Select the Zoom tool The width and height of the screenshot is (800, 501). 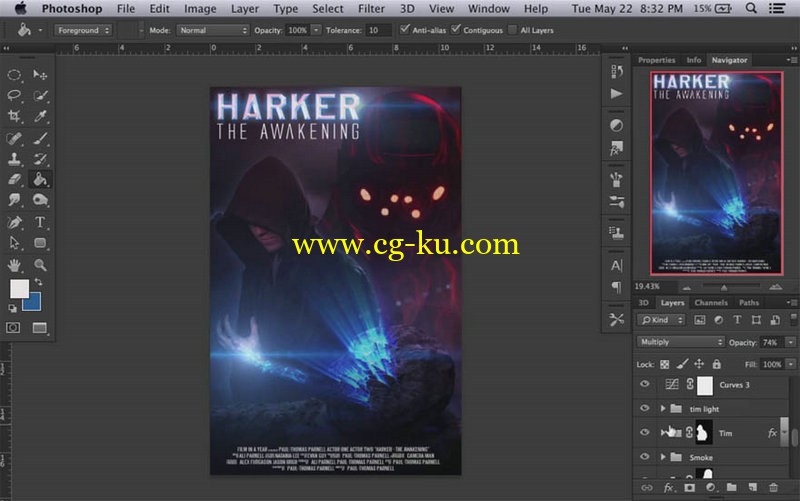tap(40, 265)
